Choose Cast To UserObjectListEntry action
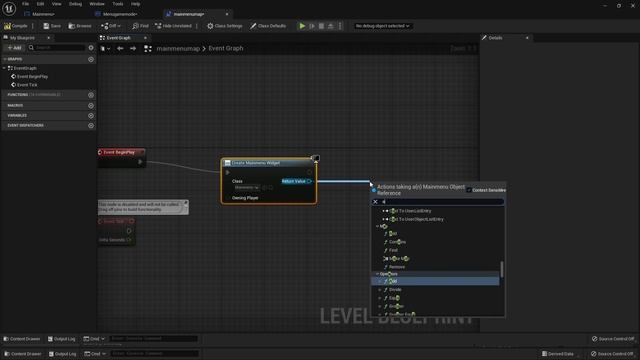Screen dimensions: 640x360 416,219
